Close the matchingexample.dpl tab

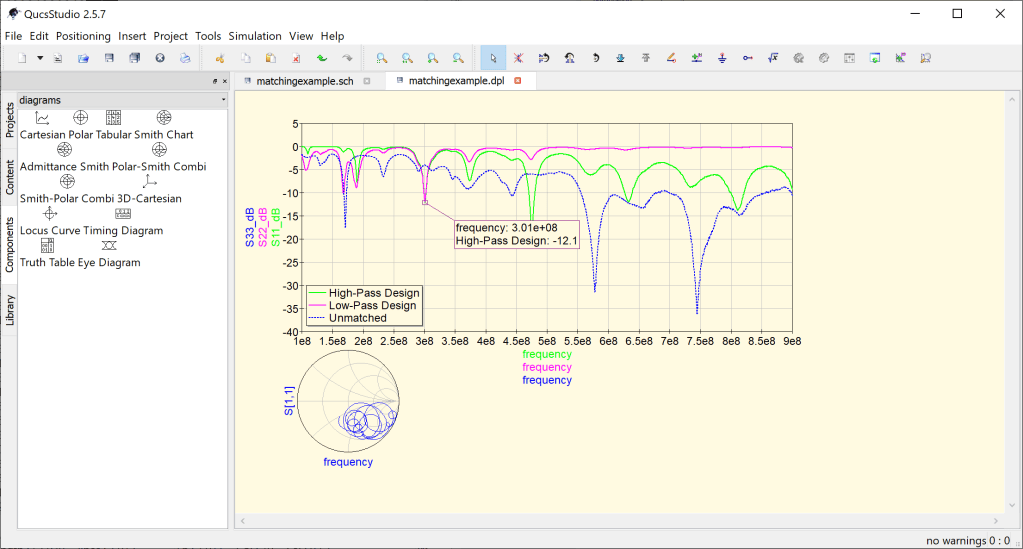coord(518,81)
